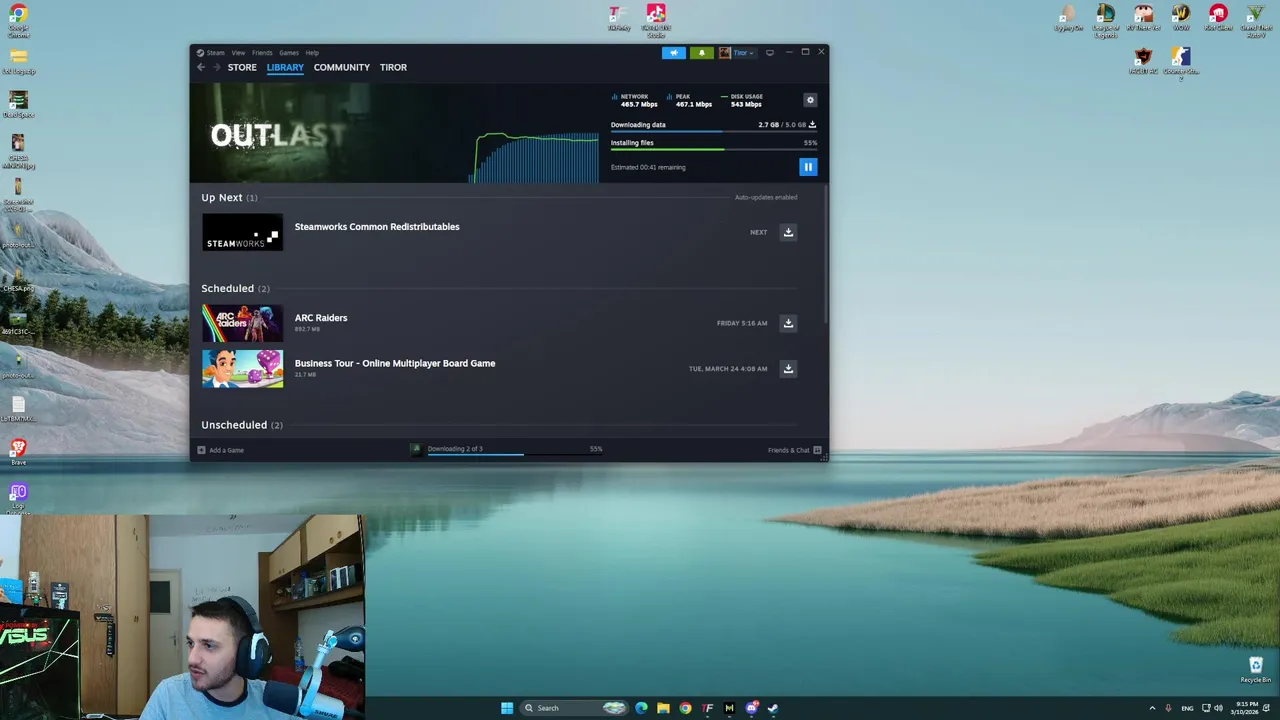1280x720 pixels.
Task: Select the Riot Client desktop icon
Action: [1218, 17]
